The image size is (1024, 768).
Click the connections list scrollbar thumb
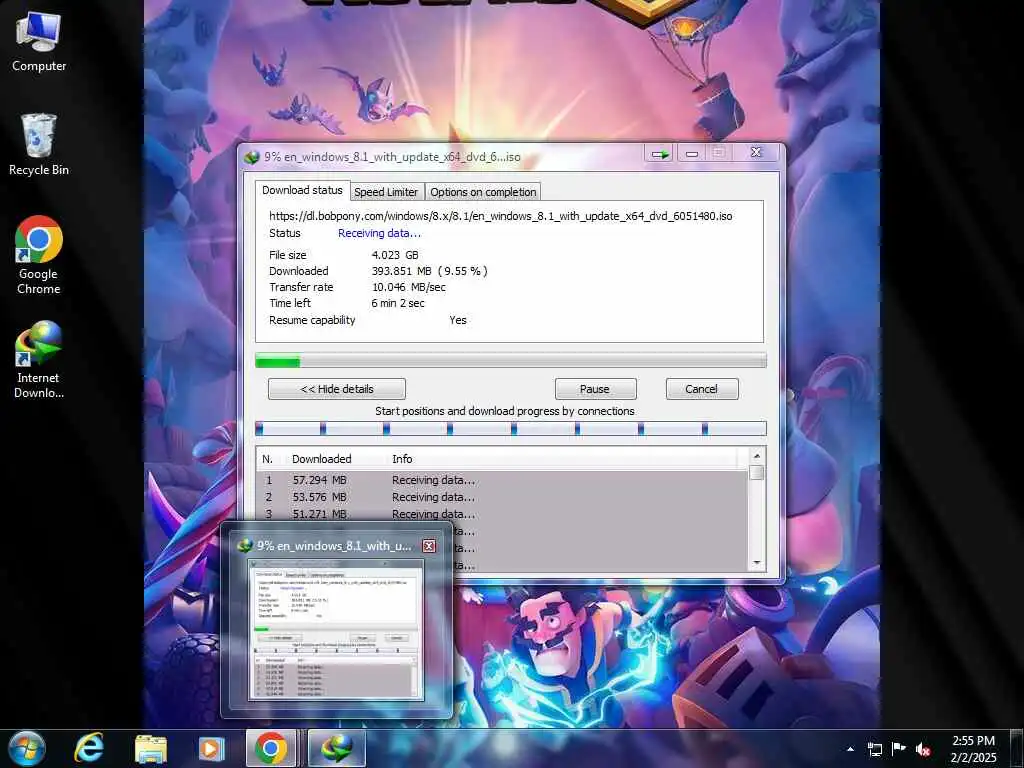[757, 472]
